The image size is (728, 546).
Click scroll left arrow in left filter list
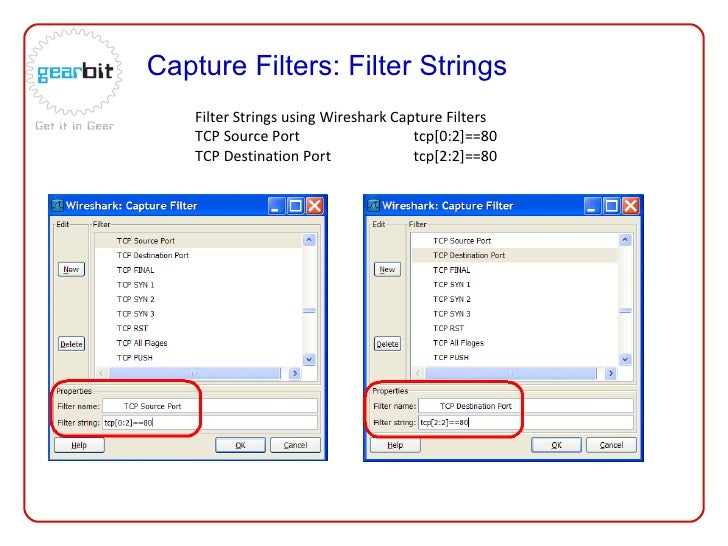(101, 373)
